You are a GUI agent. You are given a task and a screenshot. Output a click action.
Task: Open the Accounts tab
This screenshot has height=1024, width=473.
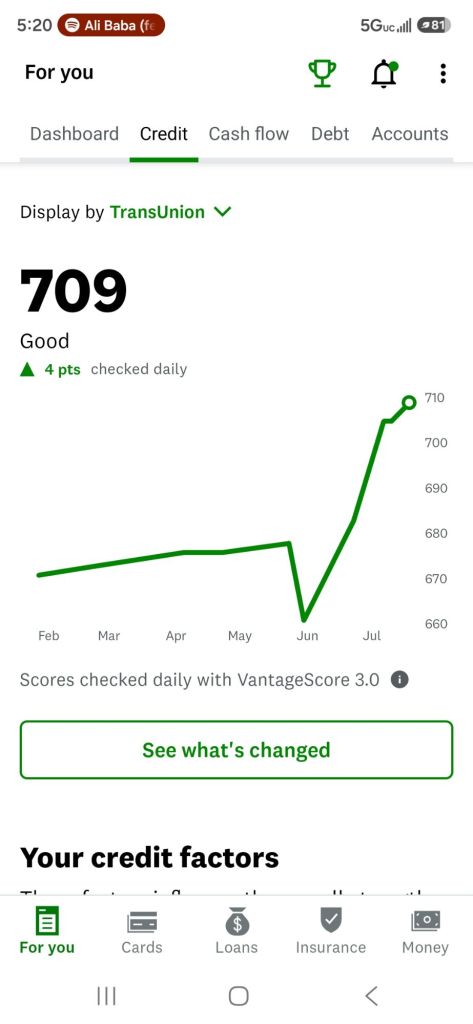410,134
